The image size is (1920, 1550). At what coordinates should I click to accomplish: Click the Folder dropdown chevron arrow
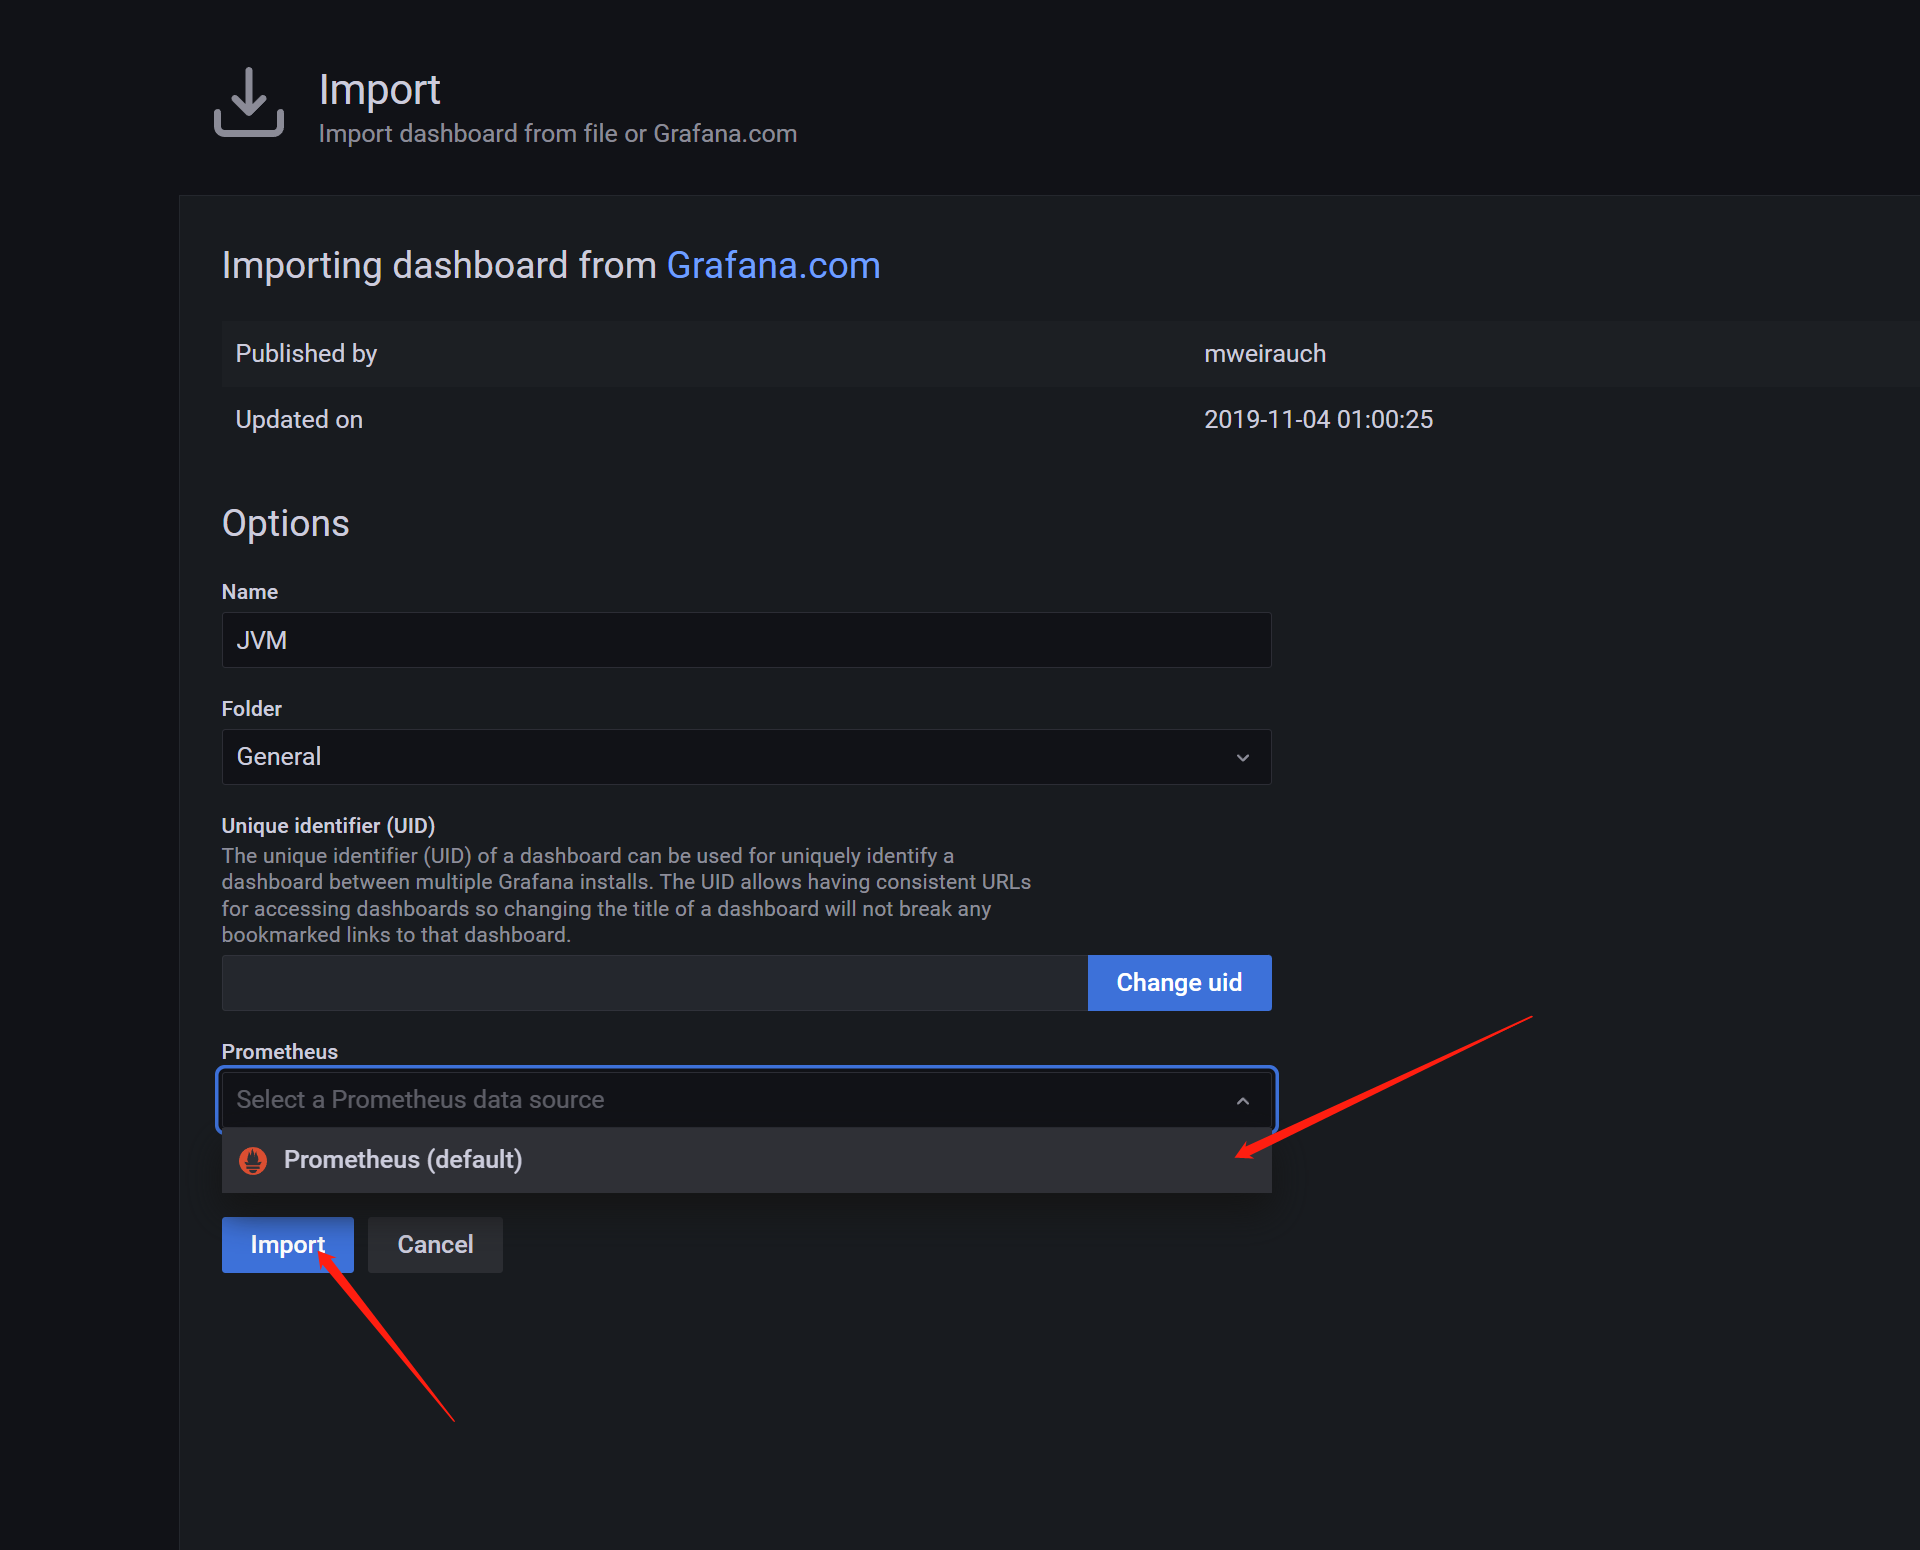coord(1243,758)
